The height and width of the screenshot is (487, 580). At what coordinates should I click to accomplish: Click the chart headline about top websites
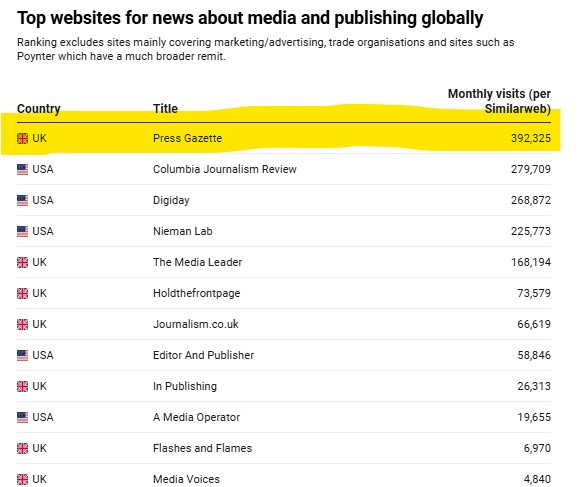click(250, 18)
